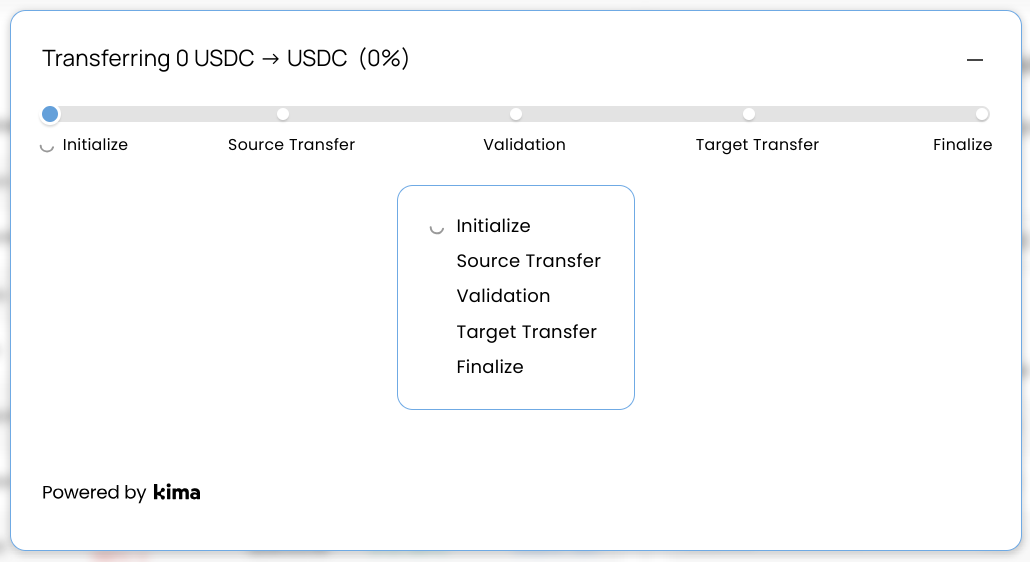Click Target Transfer in the steps list

coord(526,332)
